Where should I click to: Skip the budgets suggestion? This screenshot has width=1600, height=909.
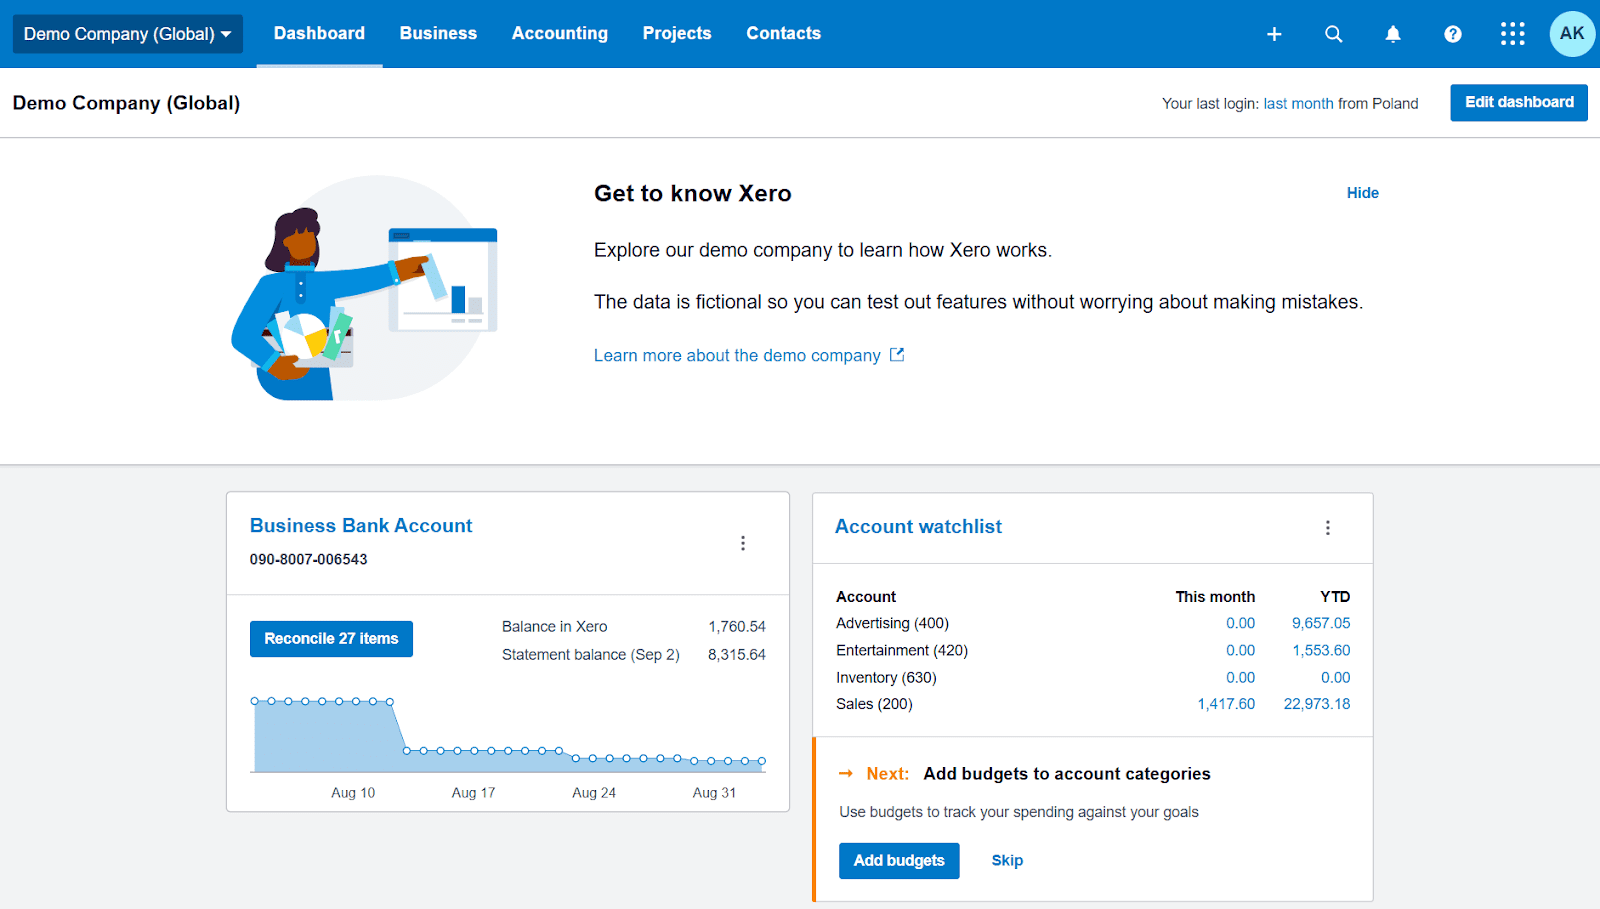click(1006, 860)
